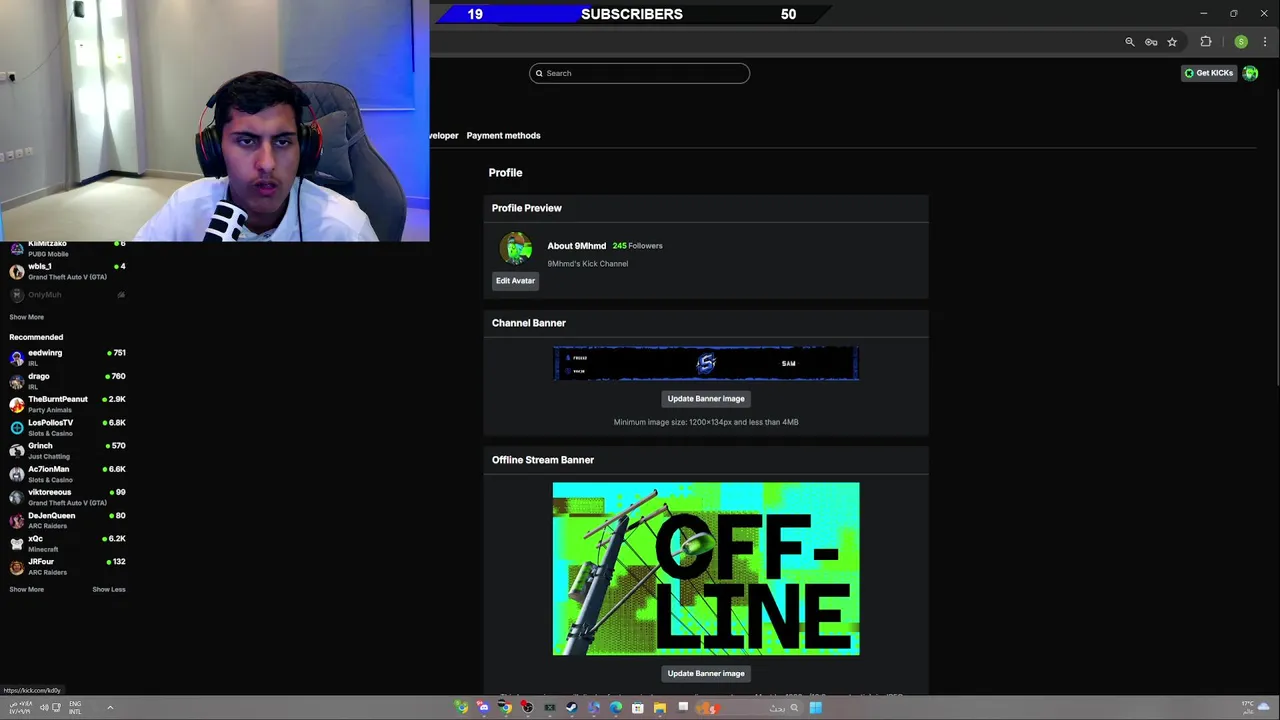The height and width of the screenshot is (720, 1280).
Task: Open the saved passwords key icon
Action: pyautogui.click(x=1151, y=42)
